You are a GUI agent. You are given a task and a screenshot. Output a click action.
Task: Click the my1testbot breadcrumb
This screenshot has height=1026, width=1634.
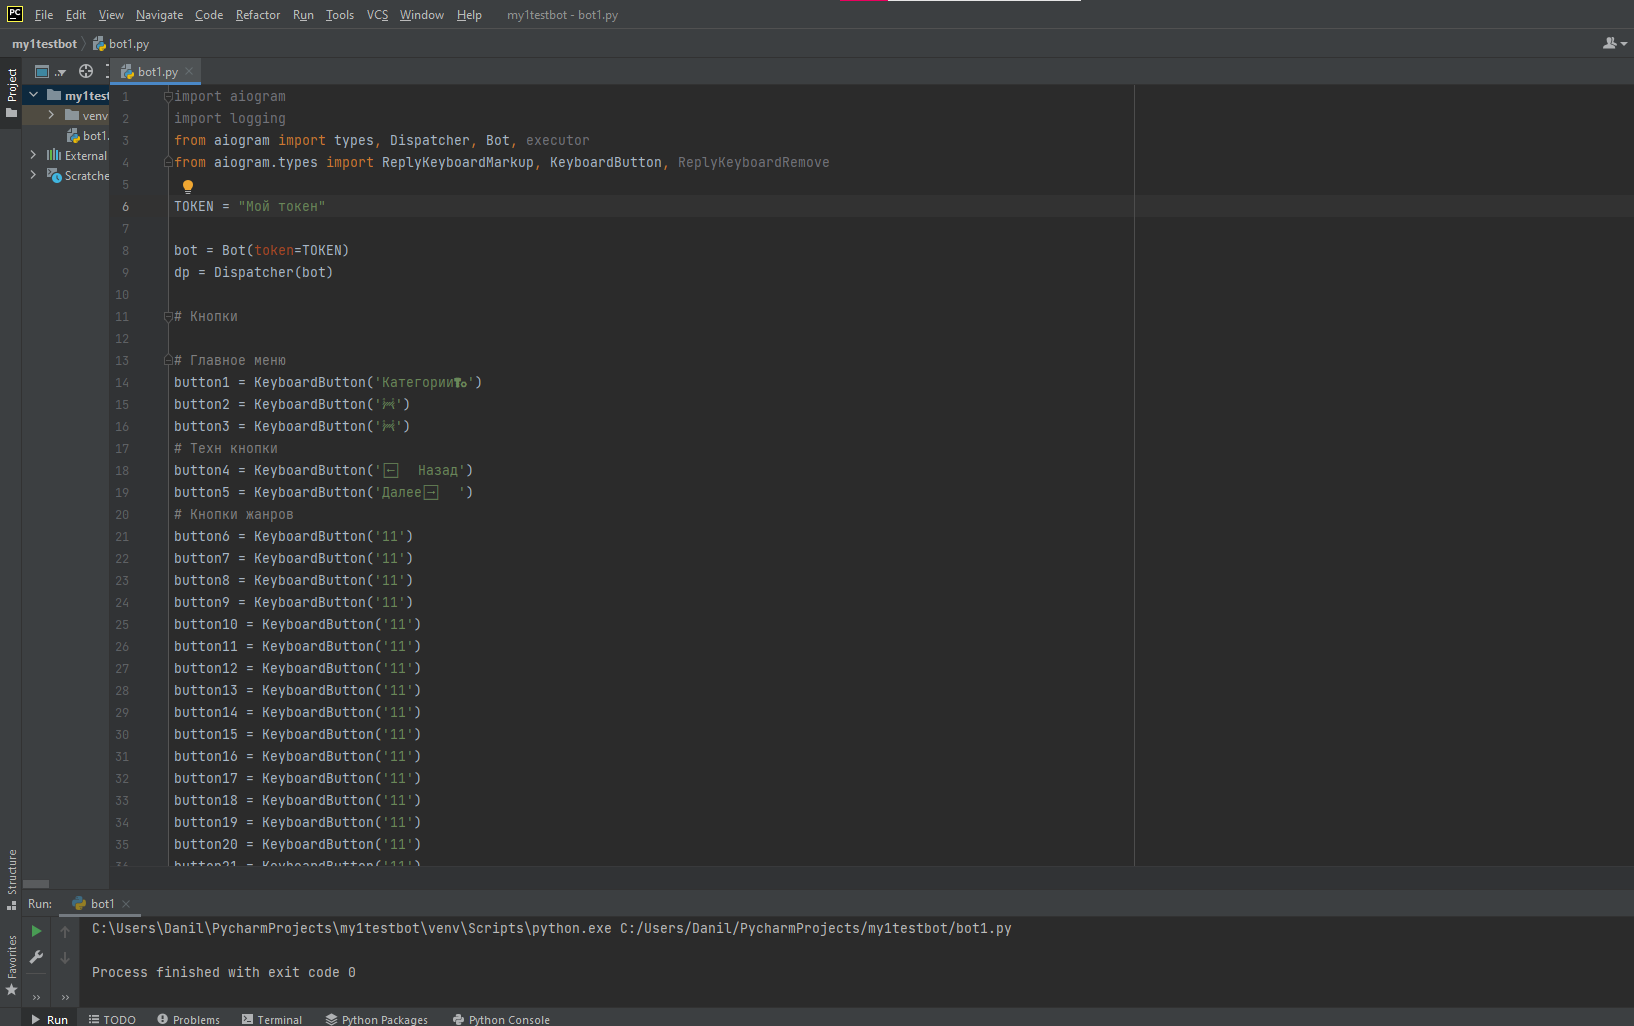pyautogui.click(x=44, y=44)
